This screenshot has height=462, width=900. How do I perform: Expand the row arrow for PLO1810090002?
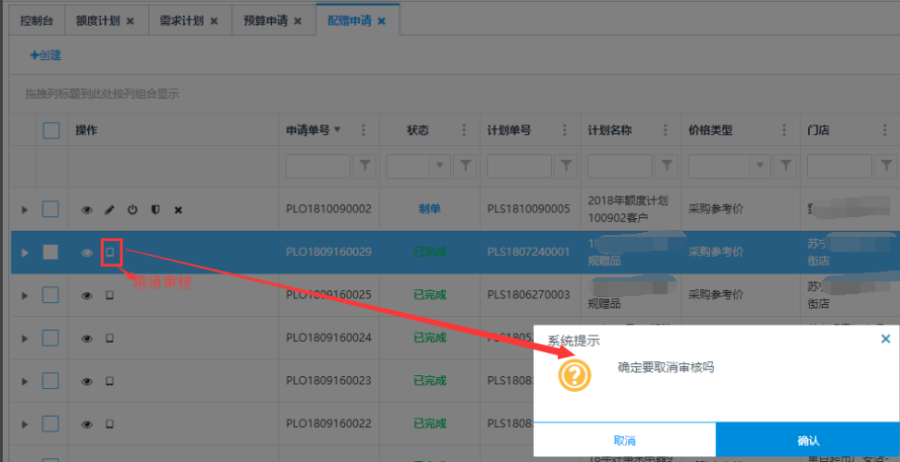[25, 210]
